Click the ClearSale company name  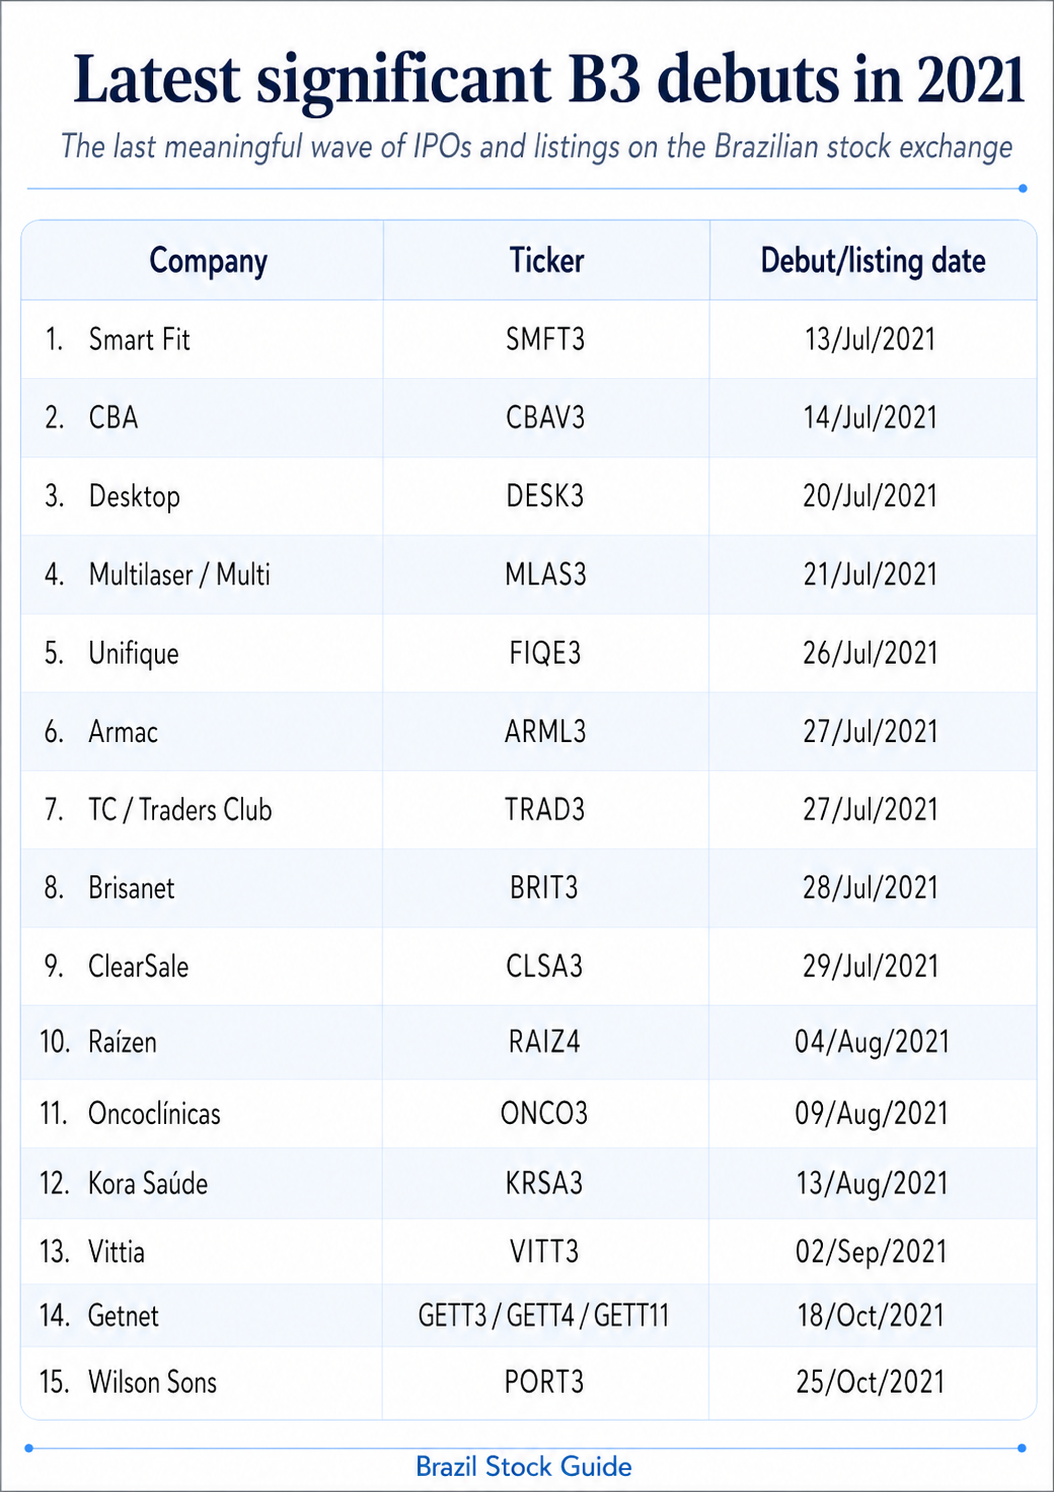[x=138, y=966]
